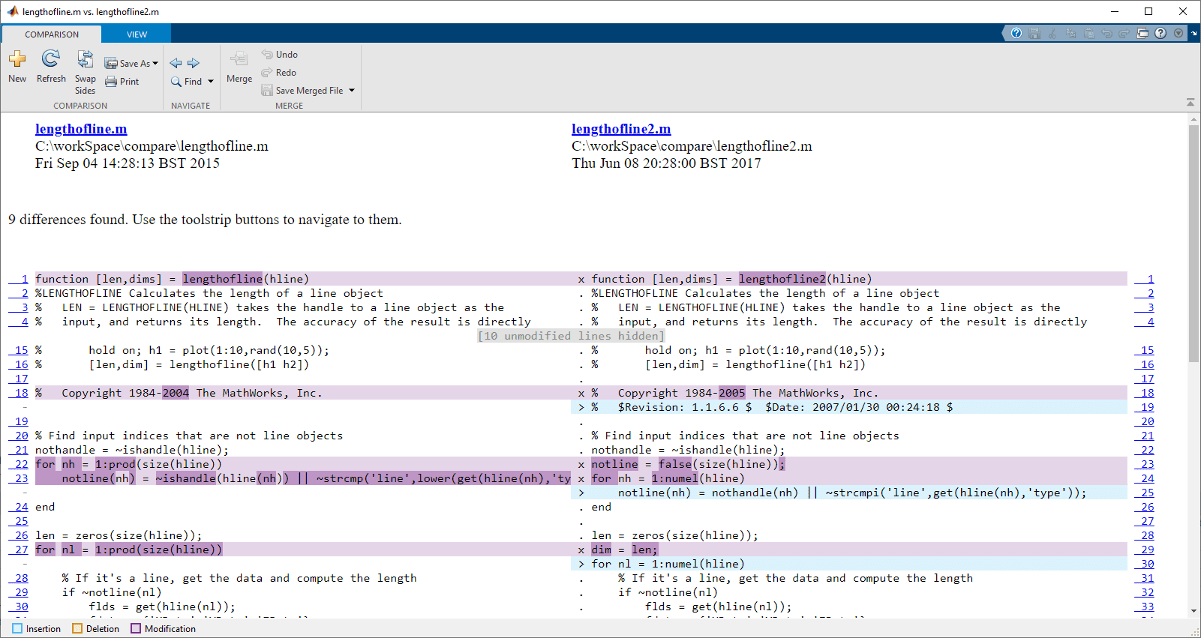Swap Sides of the comparison
Screen dimensions: 1201x638
(85, 72)
